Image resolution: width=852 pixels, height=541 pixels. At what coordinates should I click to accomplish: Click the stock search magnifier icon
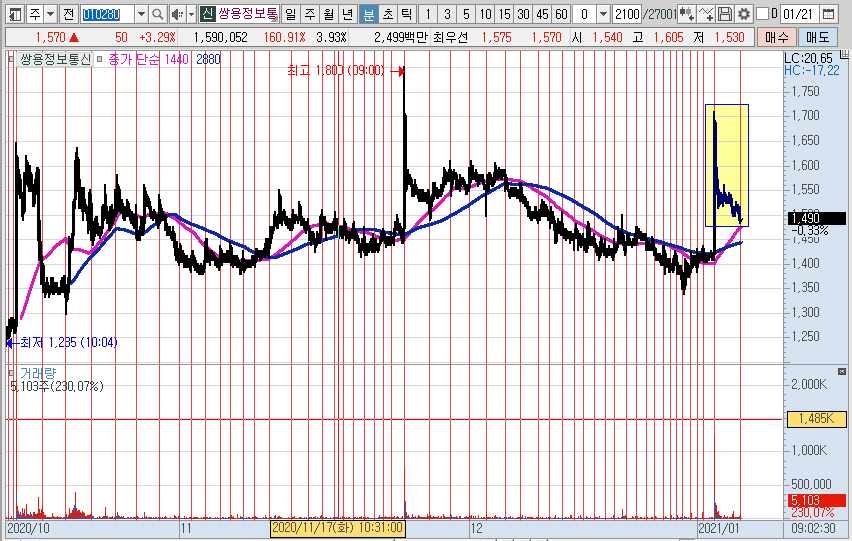[158, 14]
